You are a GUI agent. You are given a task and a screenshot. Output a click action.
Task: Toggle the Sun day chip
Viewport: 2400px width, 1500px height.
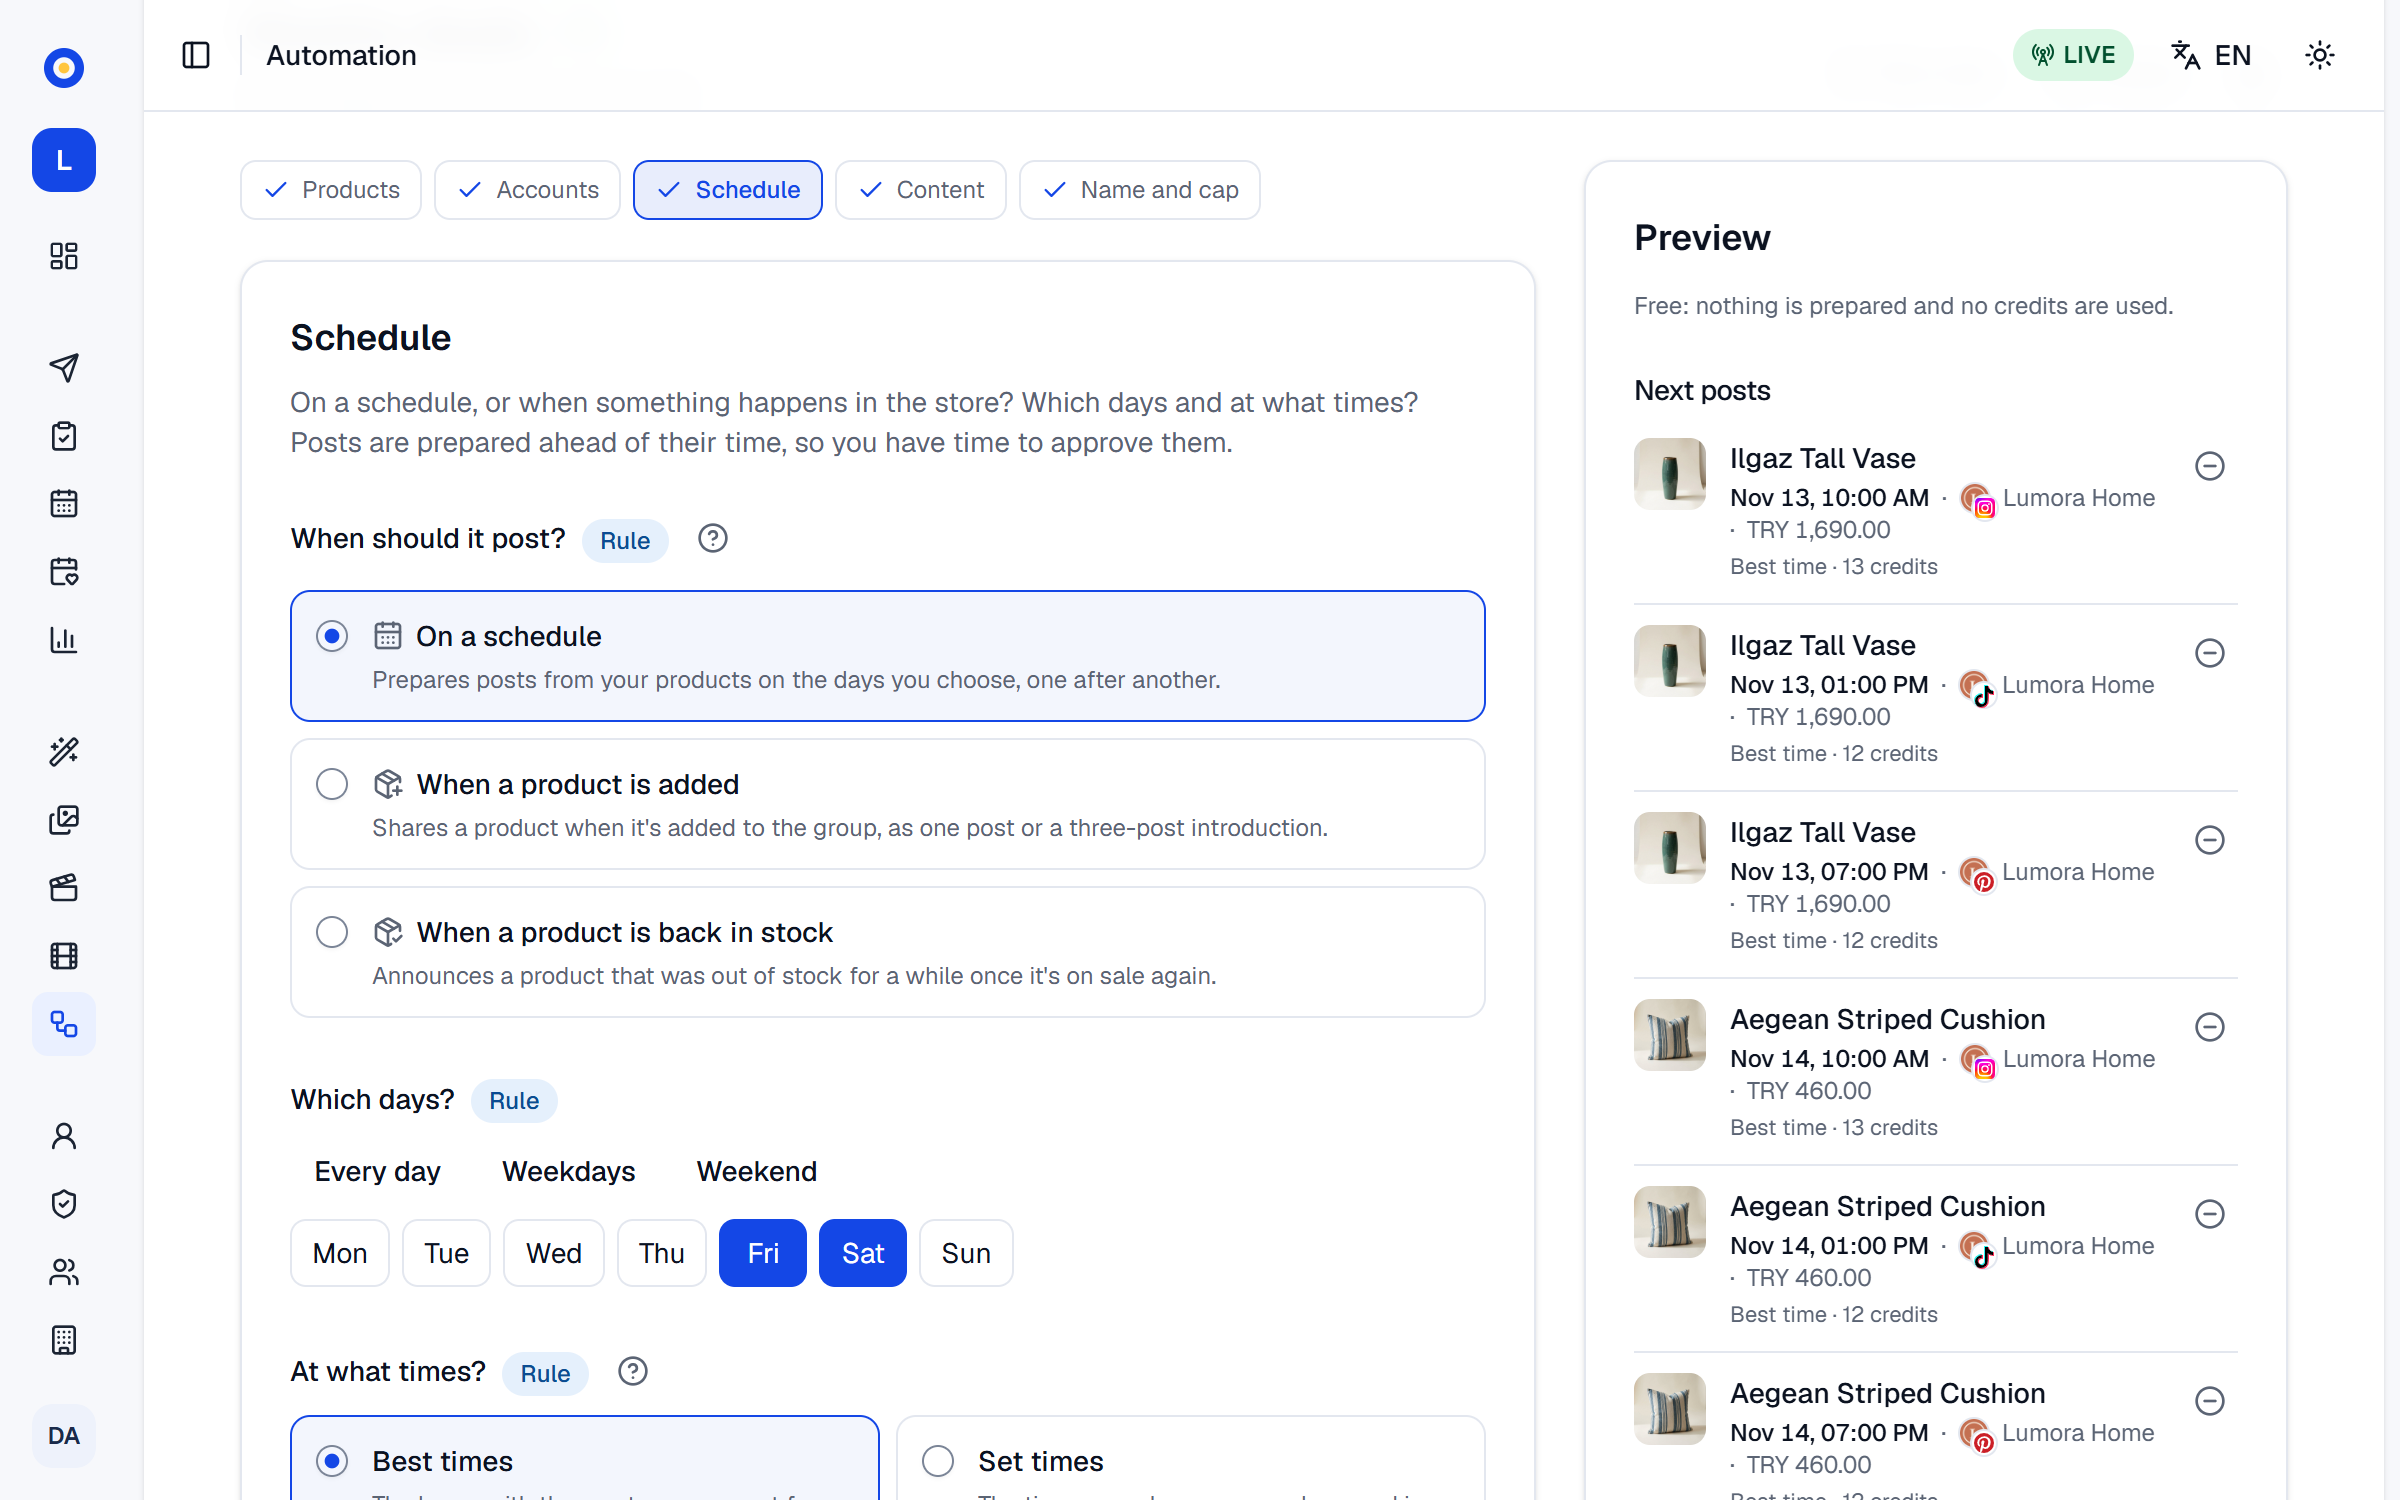[x=966, y=1253]
